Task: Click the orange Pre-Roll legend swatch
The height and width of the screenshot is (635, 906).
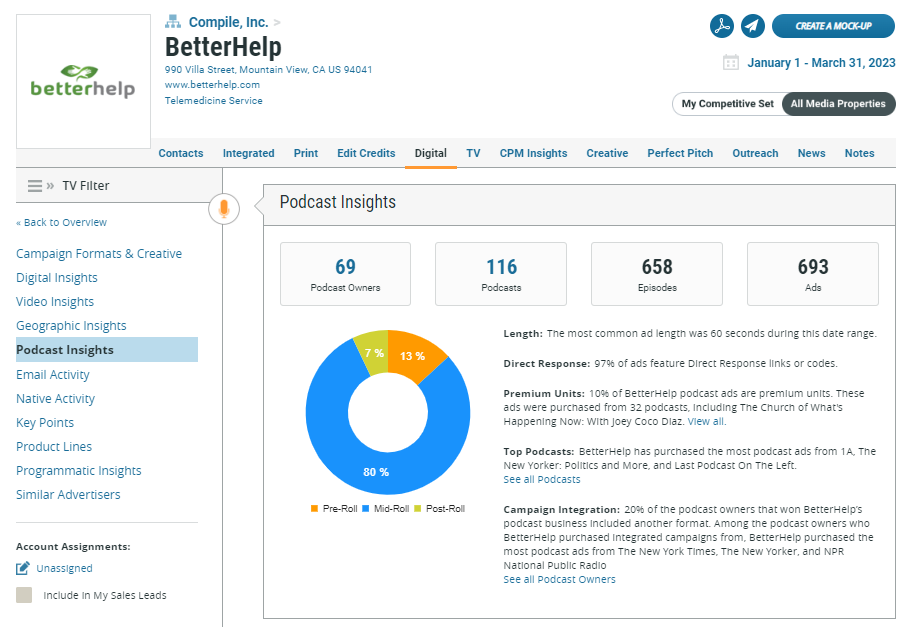Action: coord(314,508)
